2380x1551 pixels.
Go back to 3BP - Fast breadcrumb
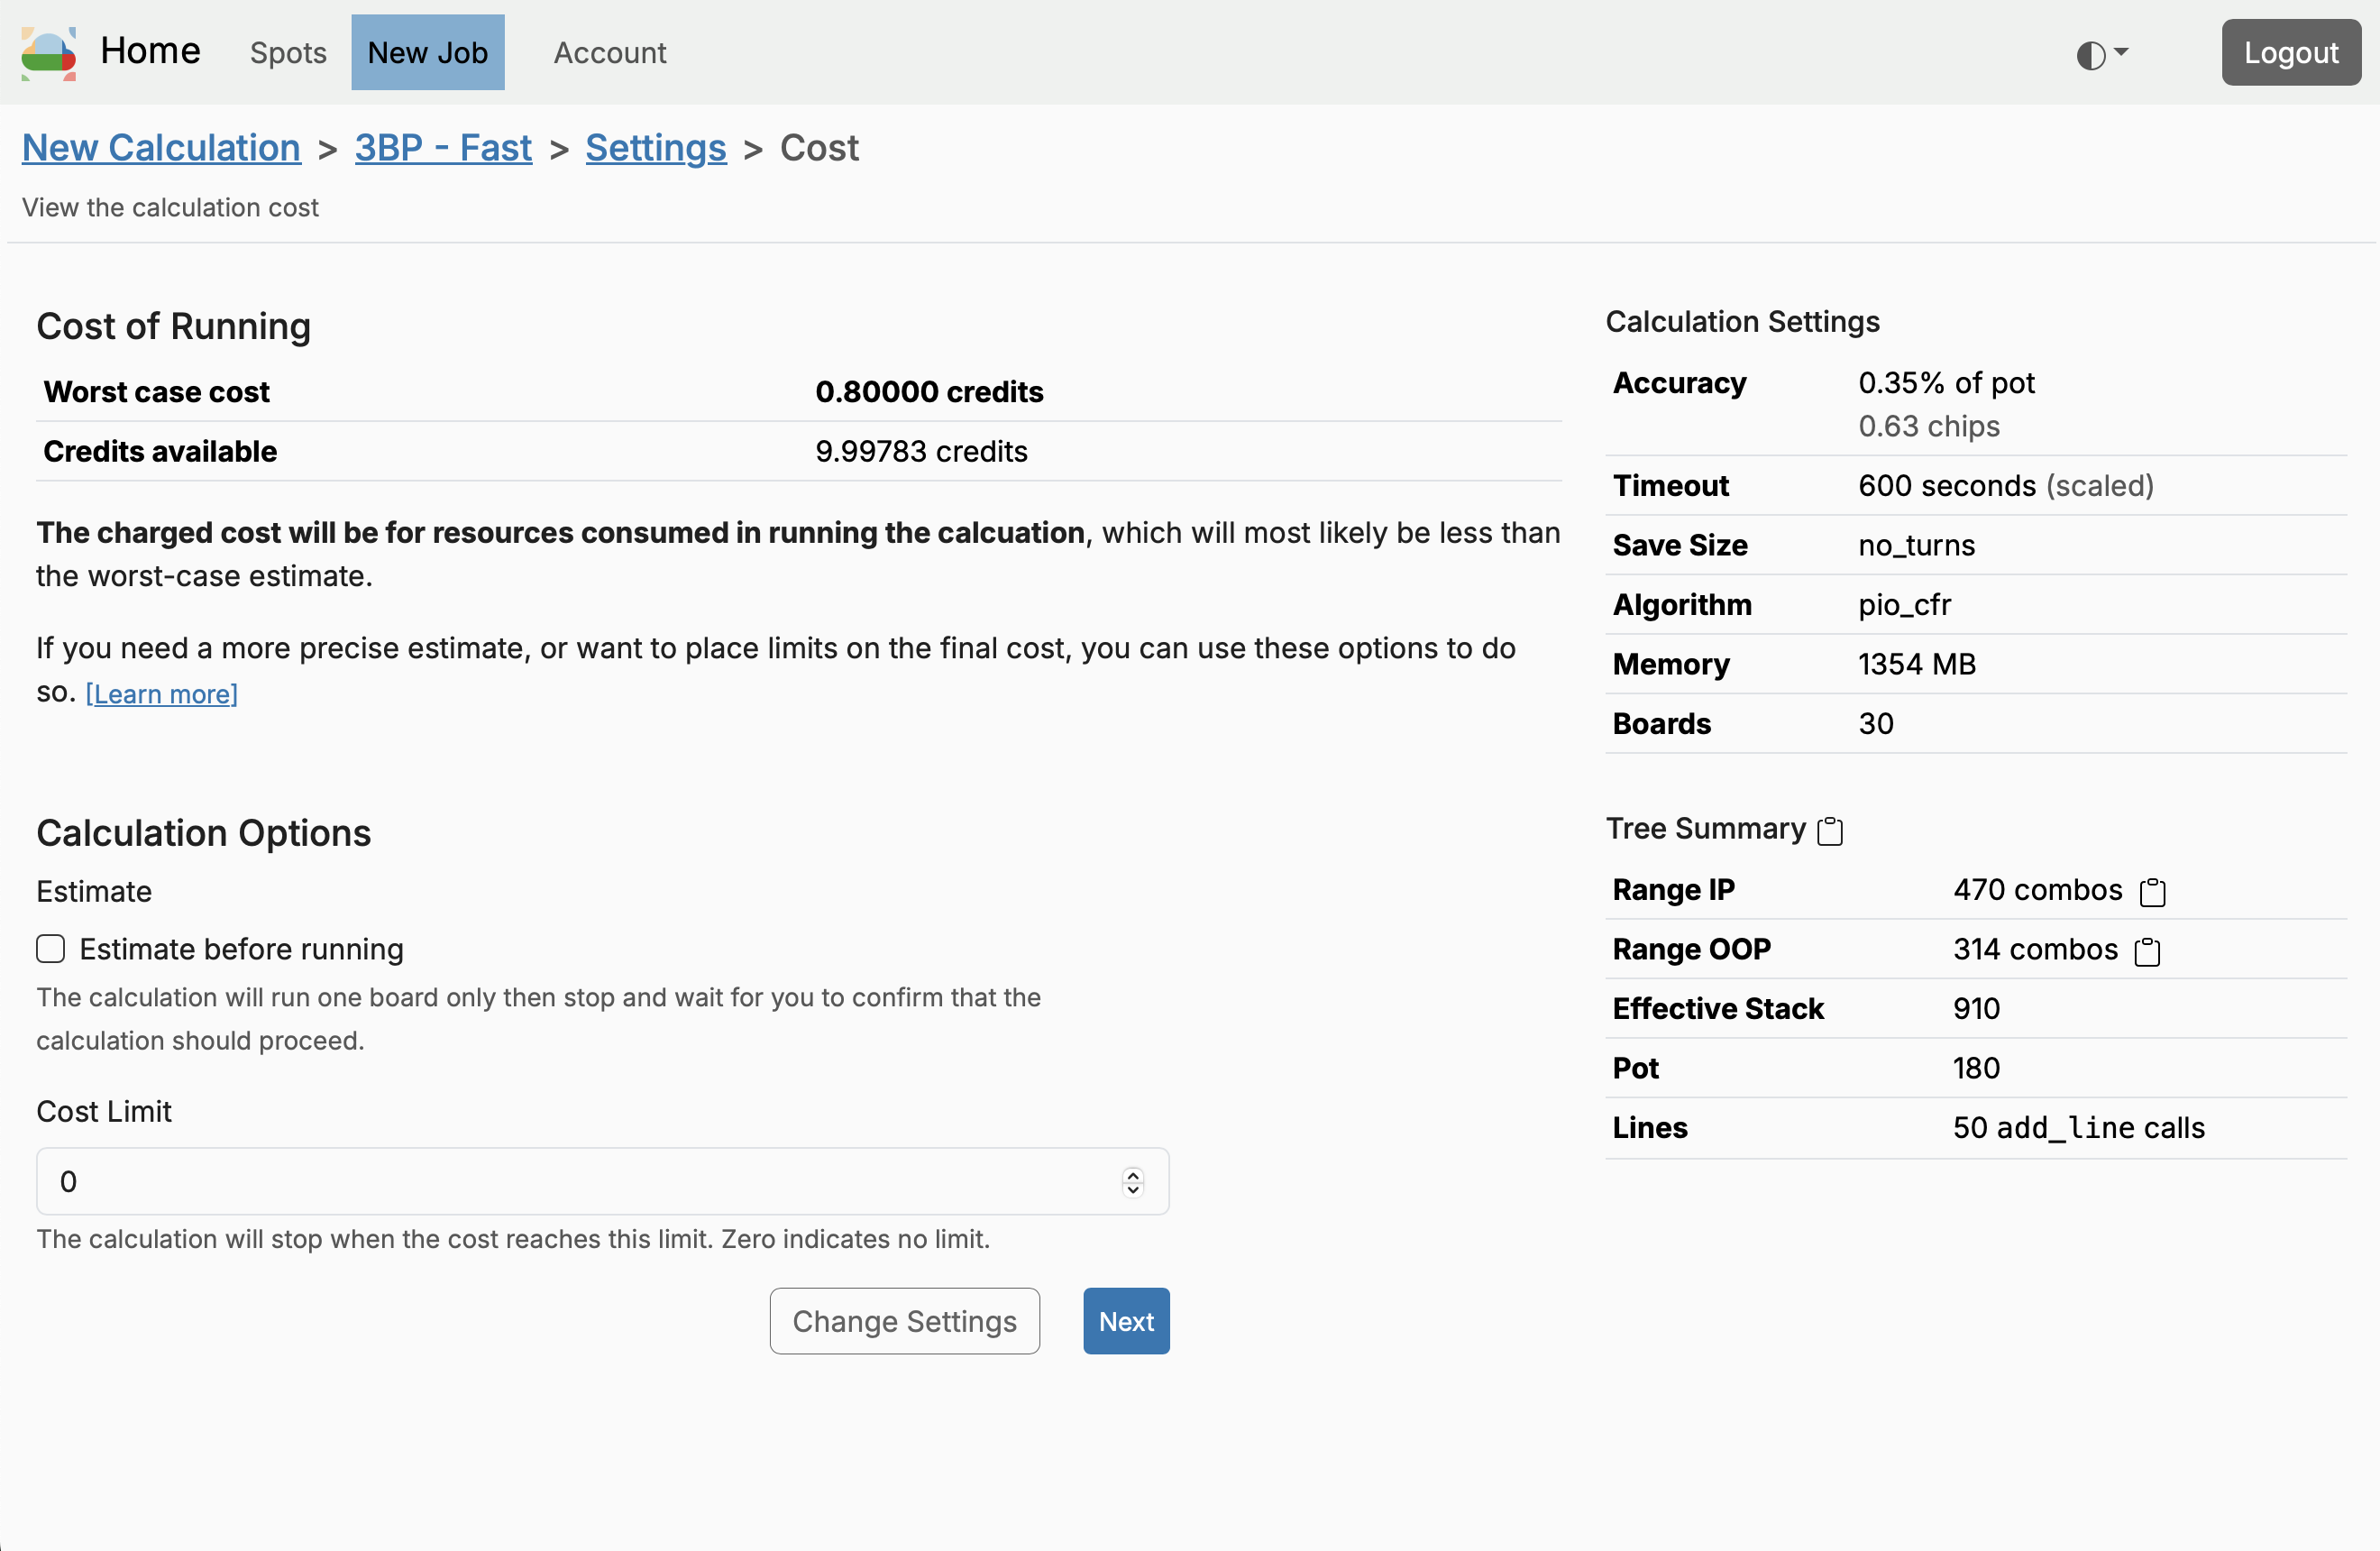point(443,148)
